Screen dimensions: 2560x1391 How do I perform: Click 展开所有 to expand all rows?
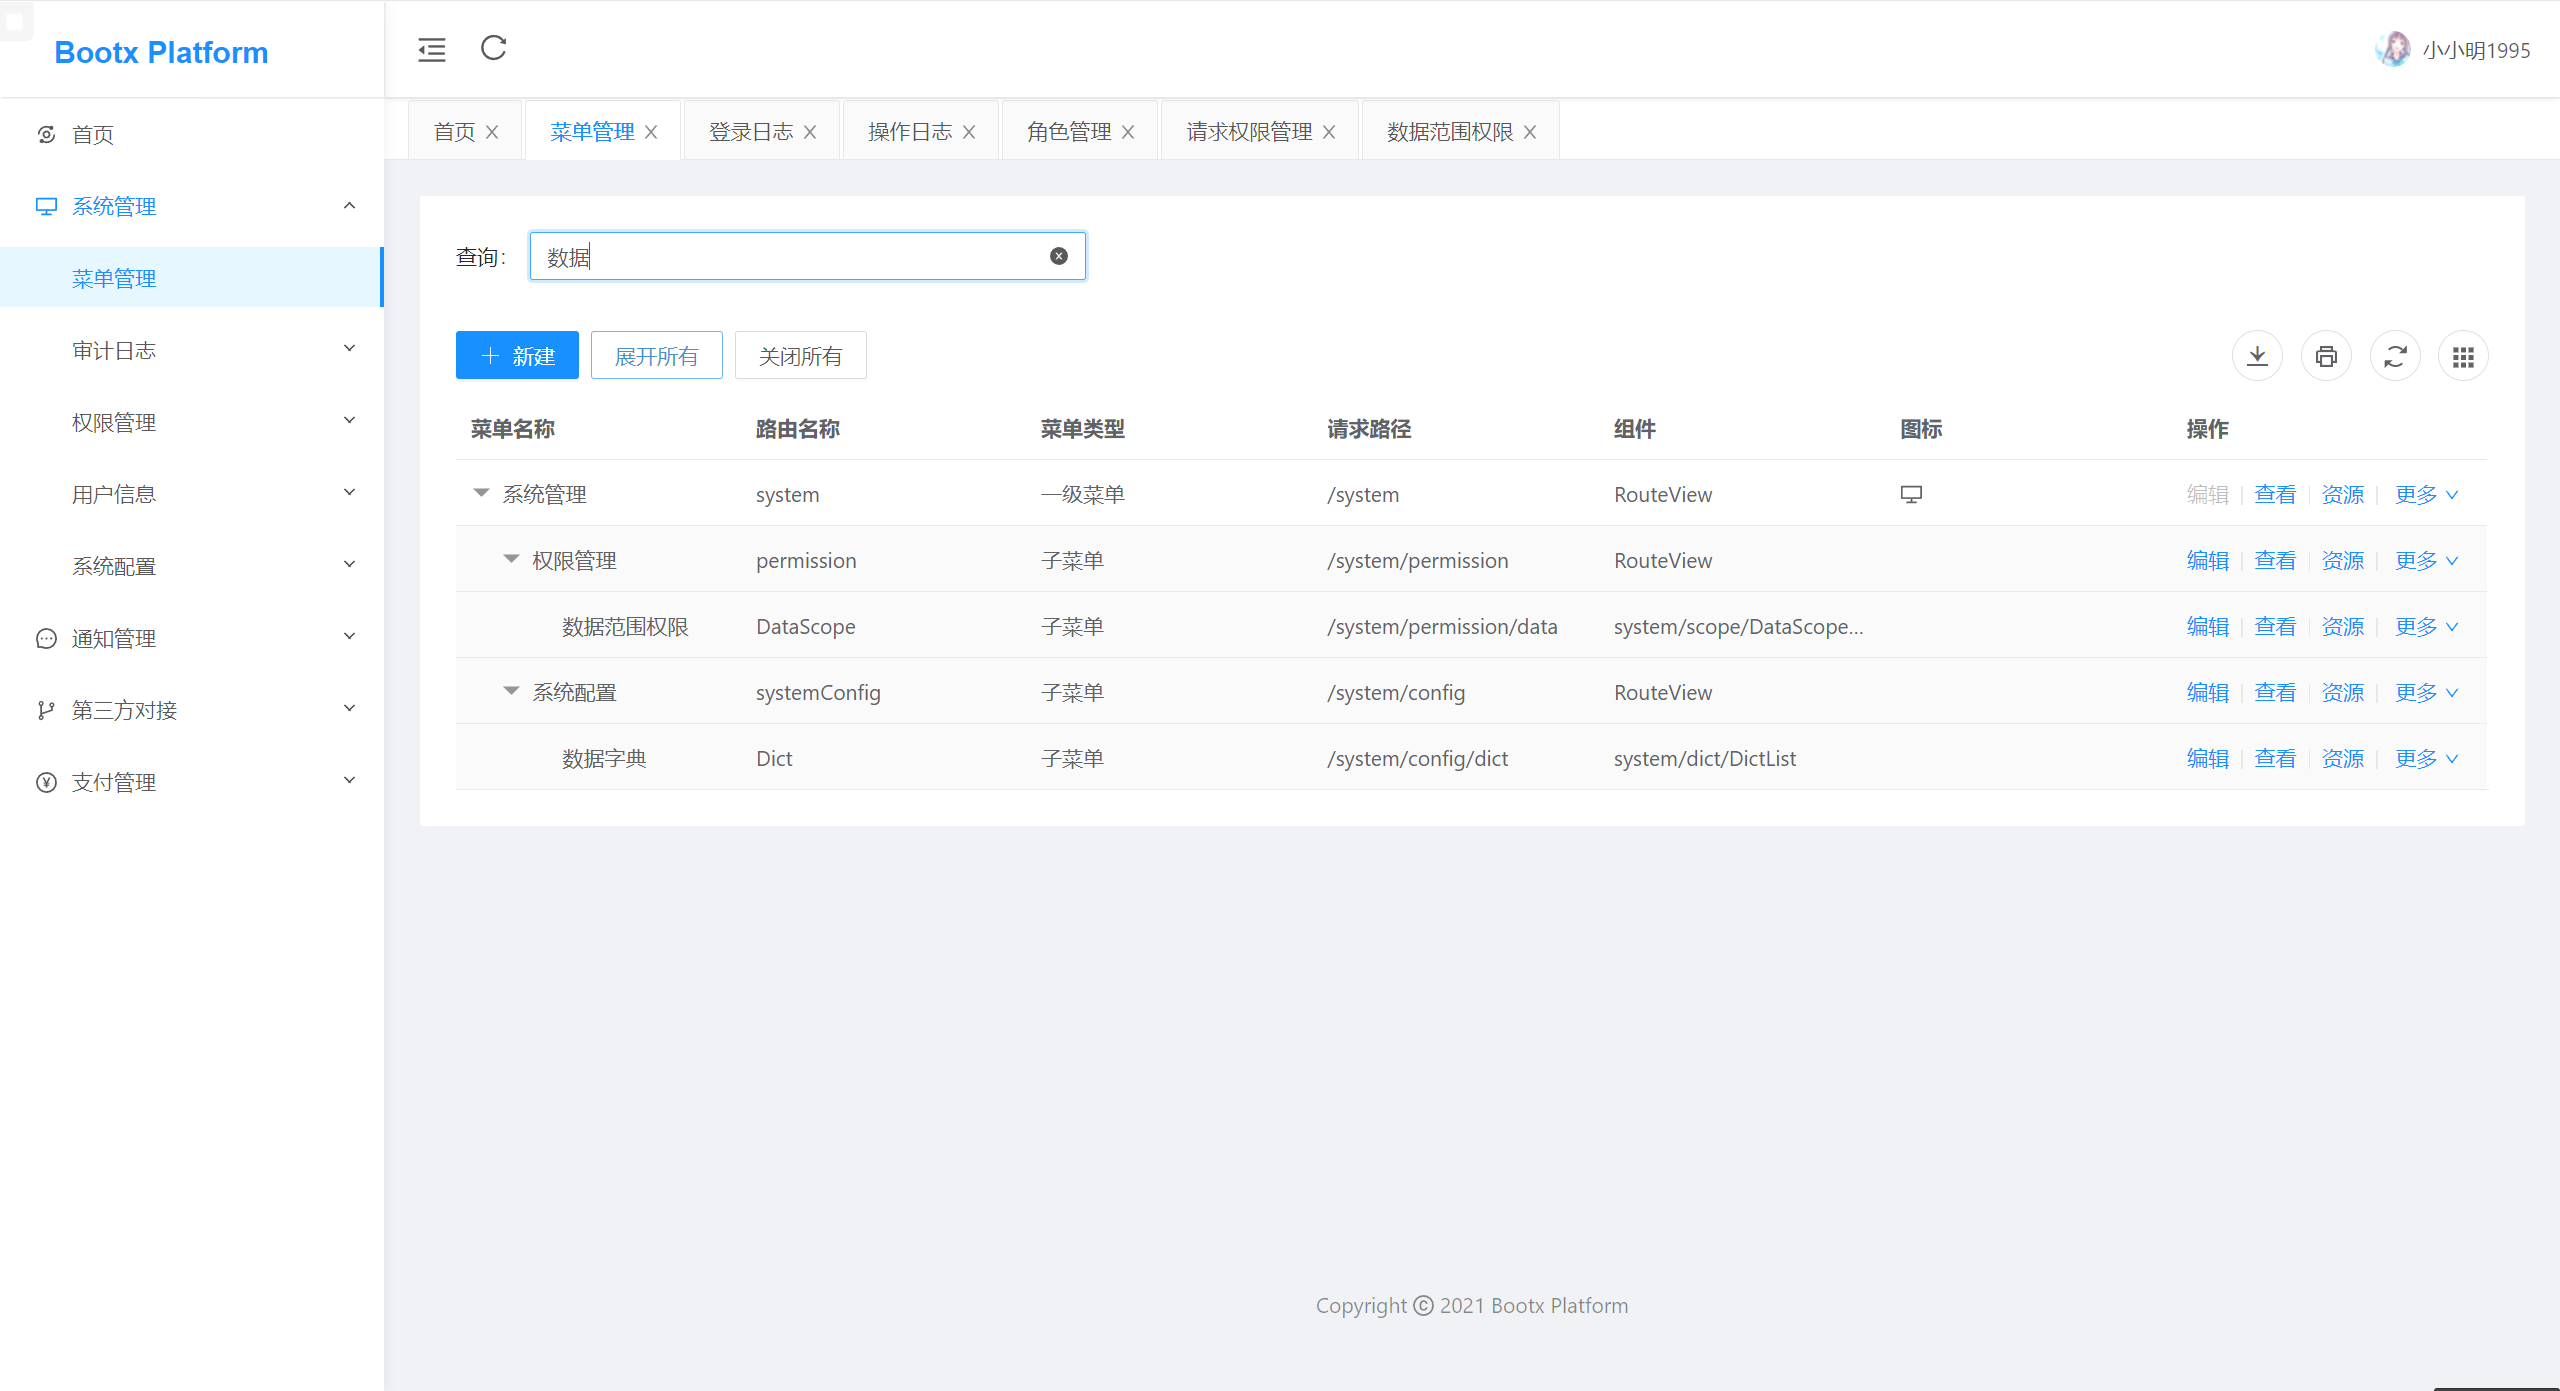pos(656,355)
